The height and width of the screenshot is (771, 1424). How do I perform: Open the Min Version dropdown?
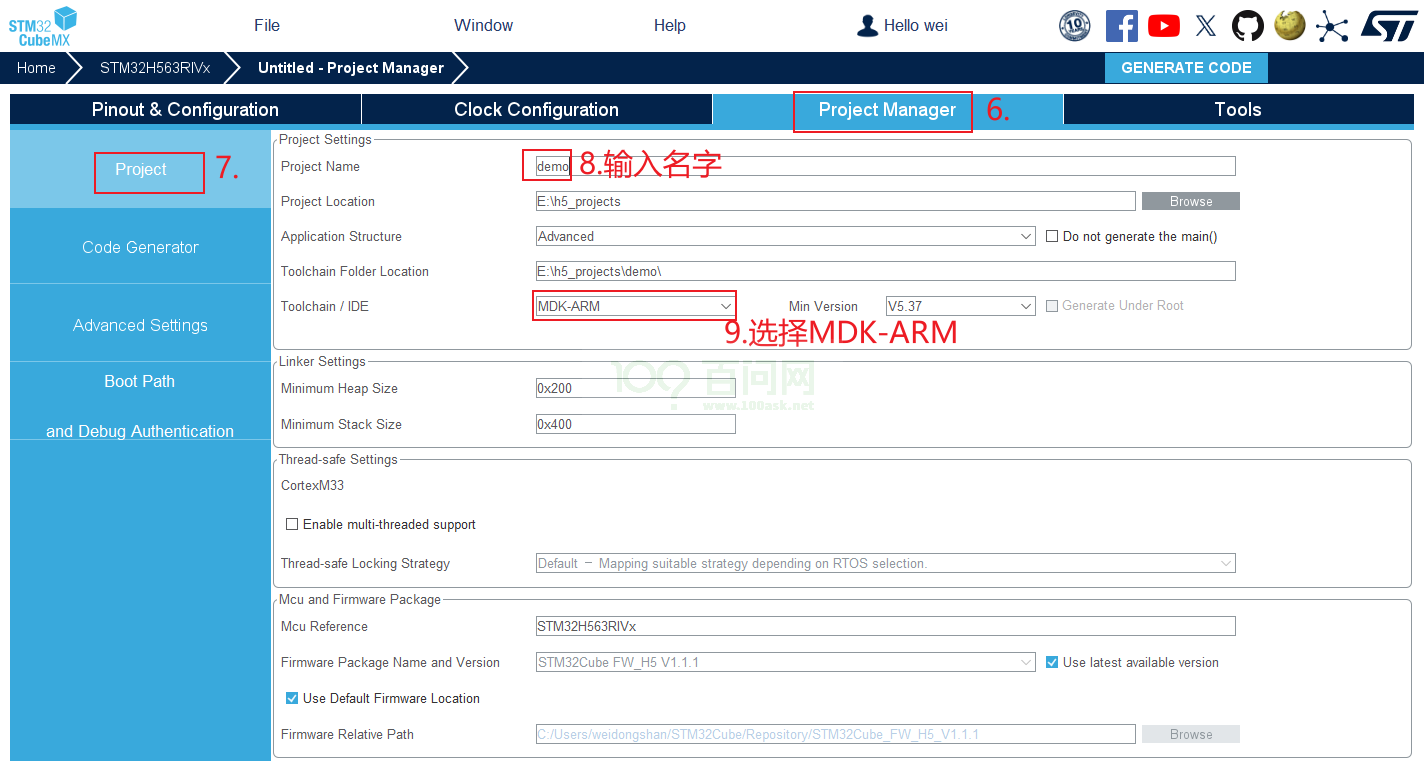click(x=961, y=306)
